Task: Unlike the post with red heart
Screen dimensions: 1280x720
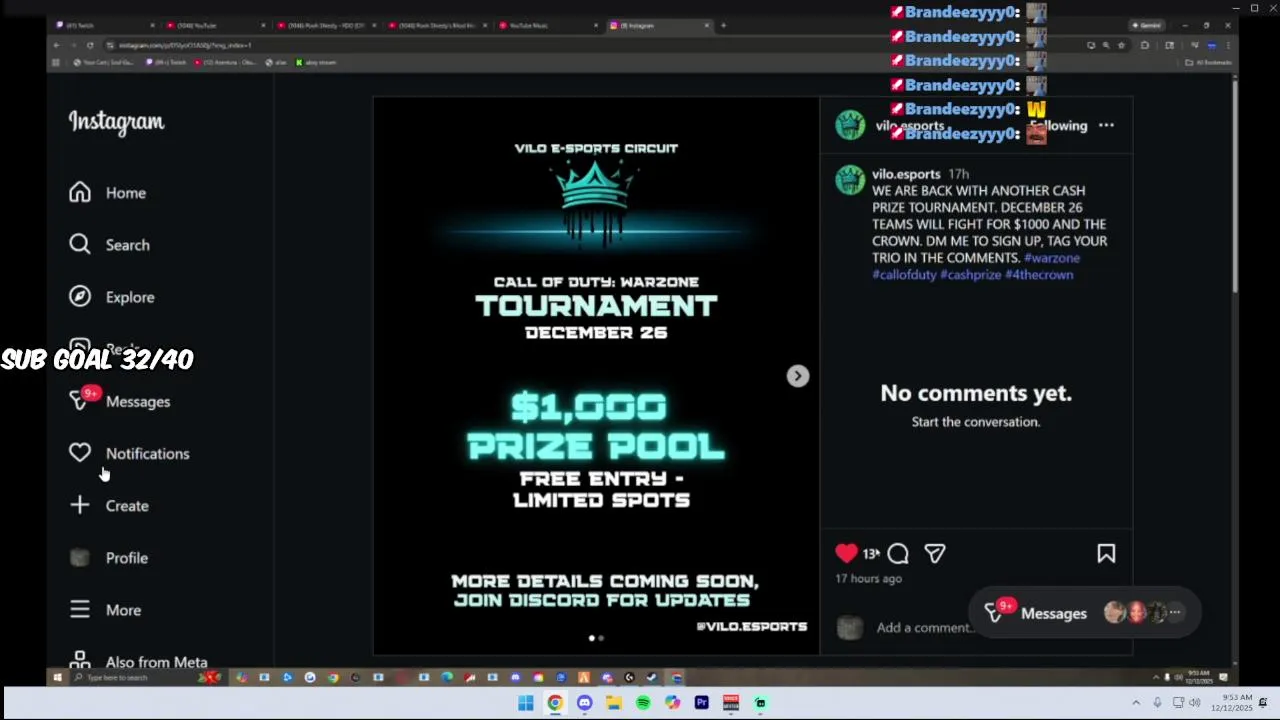Action: [846, 553]
